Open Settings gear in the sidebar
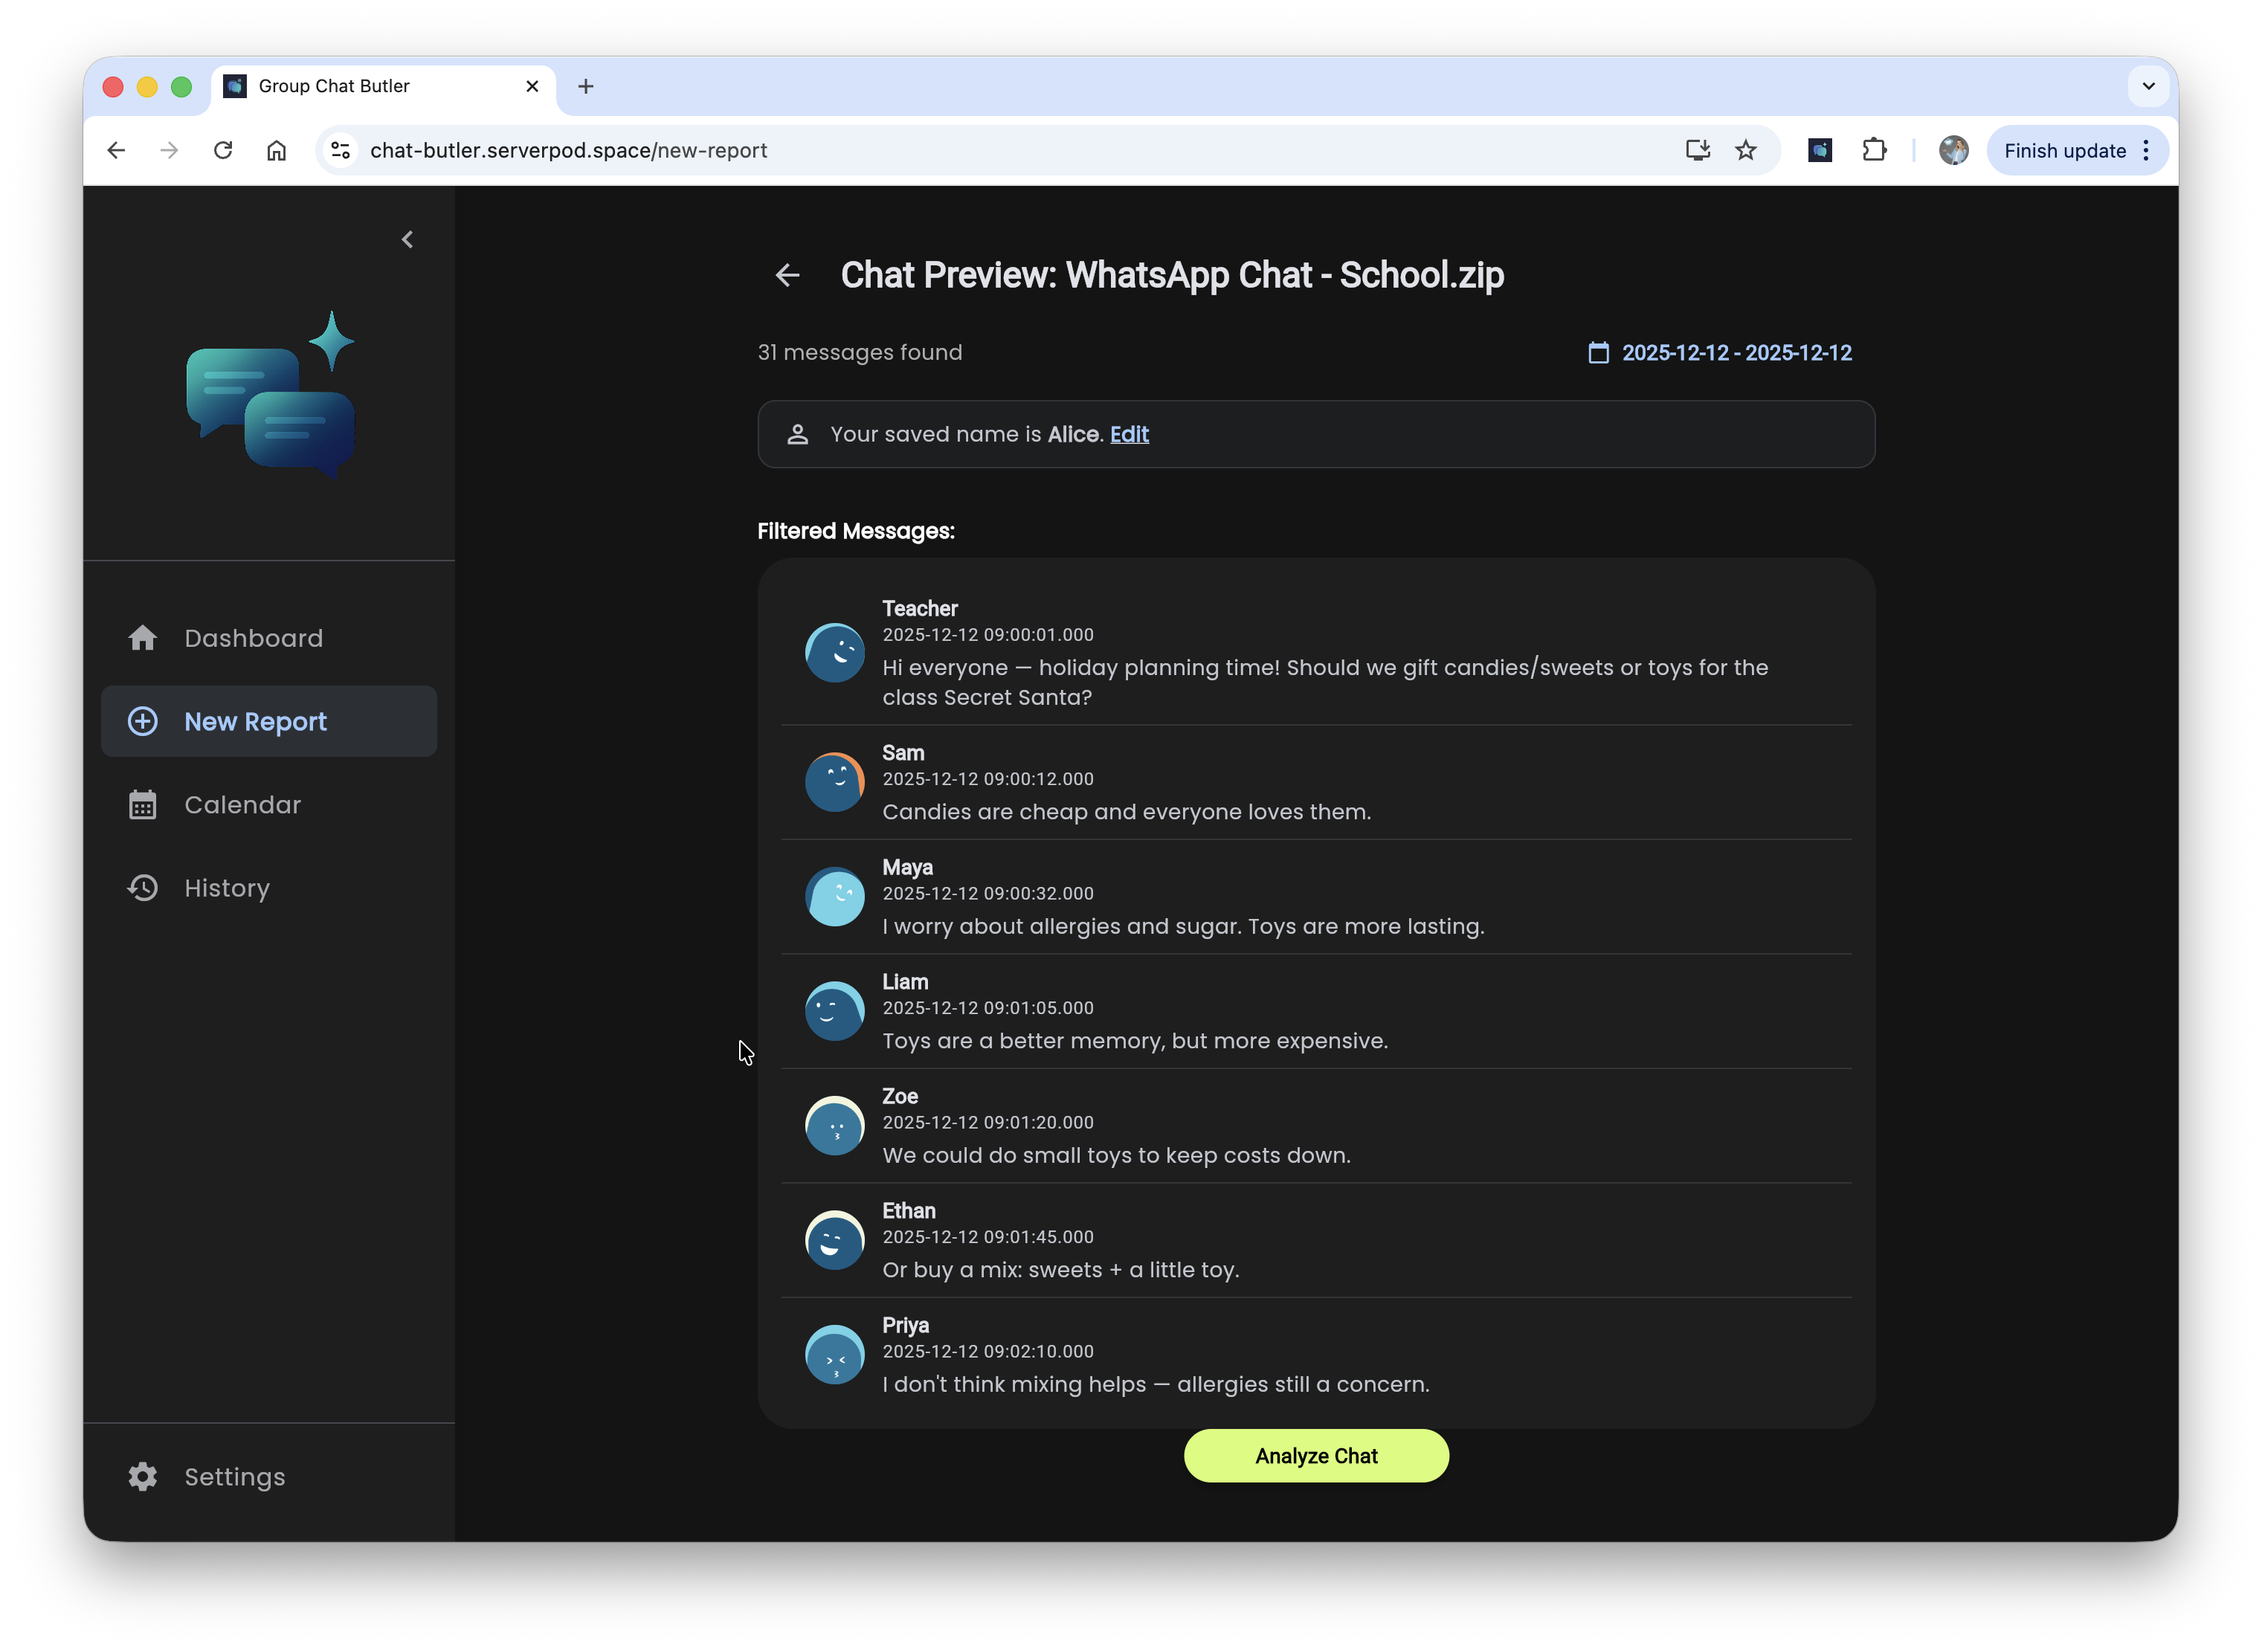This screenshot has width=2262, height=1652. pyautogui.click(x=143, y=1477)
